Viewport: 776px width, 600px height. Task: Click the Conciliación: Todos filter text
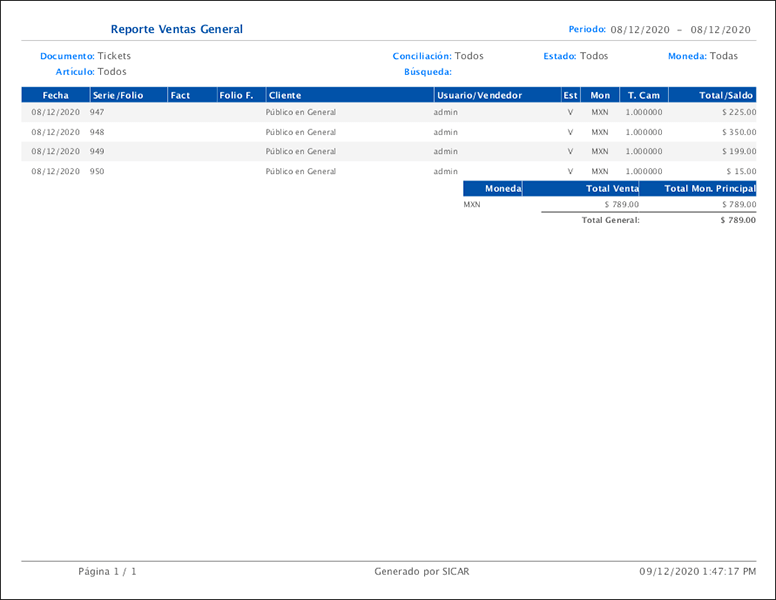(x=438, y=56)
